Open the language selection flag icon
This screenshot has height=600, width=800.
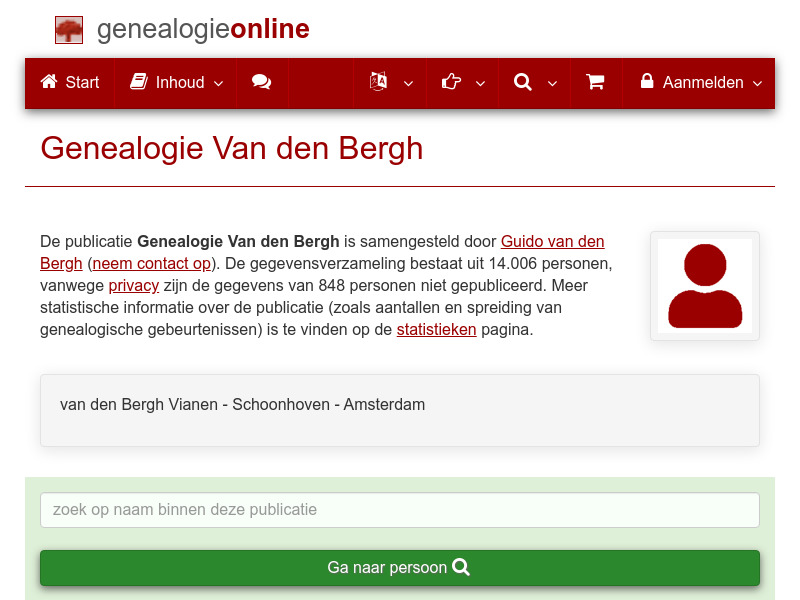point(378,82)
